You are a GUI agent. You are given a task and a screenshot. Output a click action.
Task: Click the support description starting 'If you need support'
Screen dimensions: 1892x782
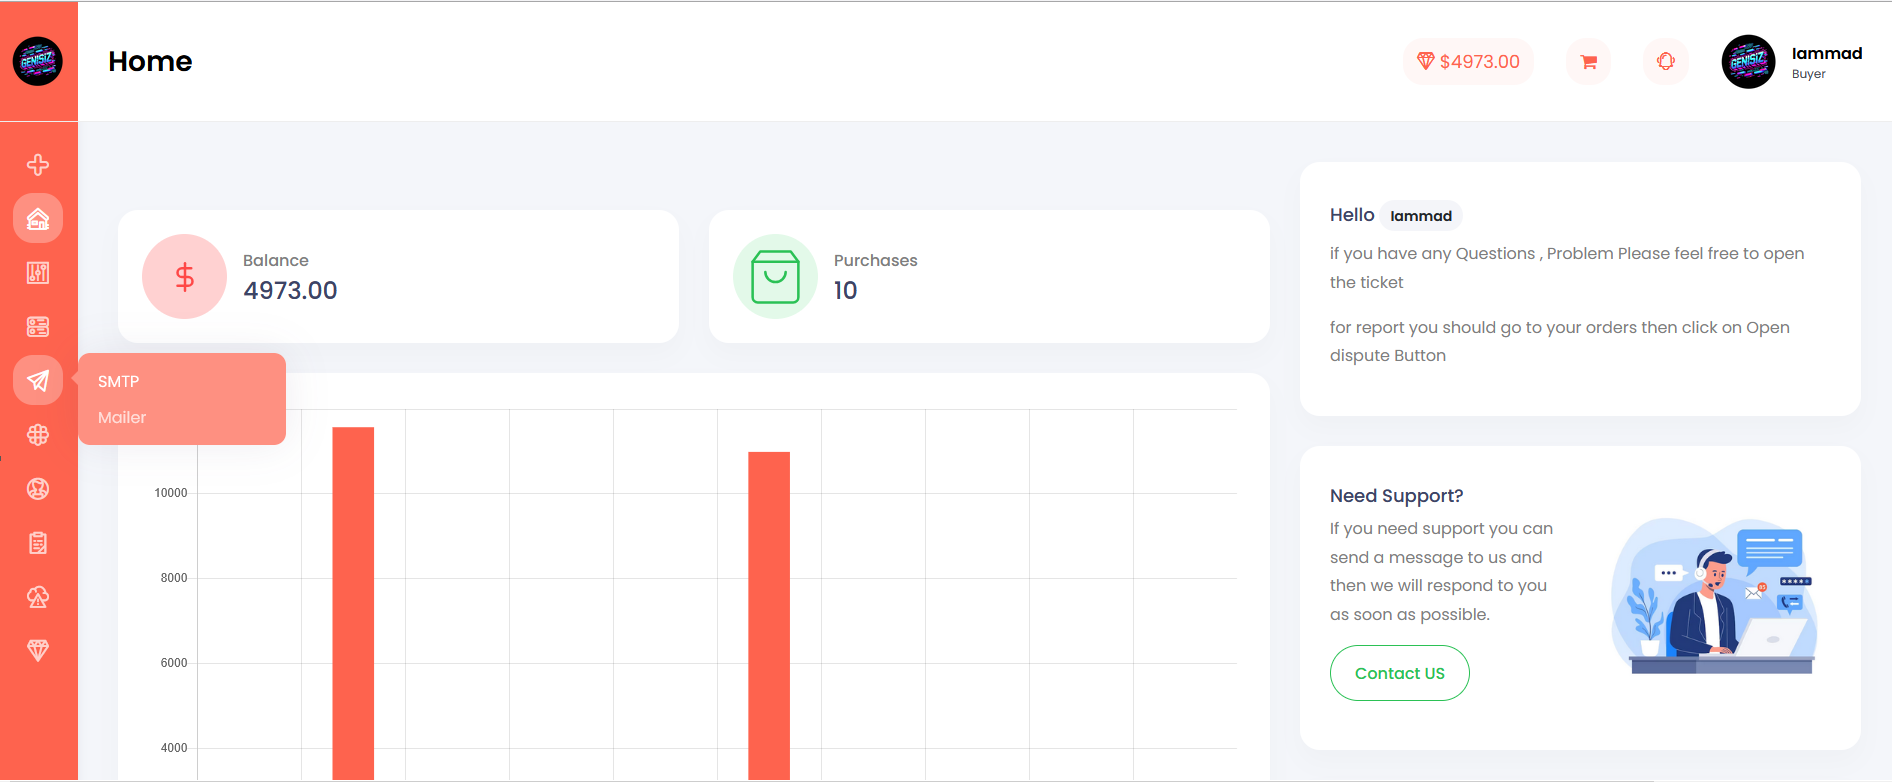tap(1441, 571)
